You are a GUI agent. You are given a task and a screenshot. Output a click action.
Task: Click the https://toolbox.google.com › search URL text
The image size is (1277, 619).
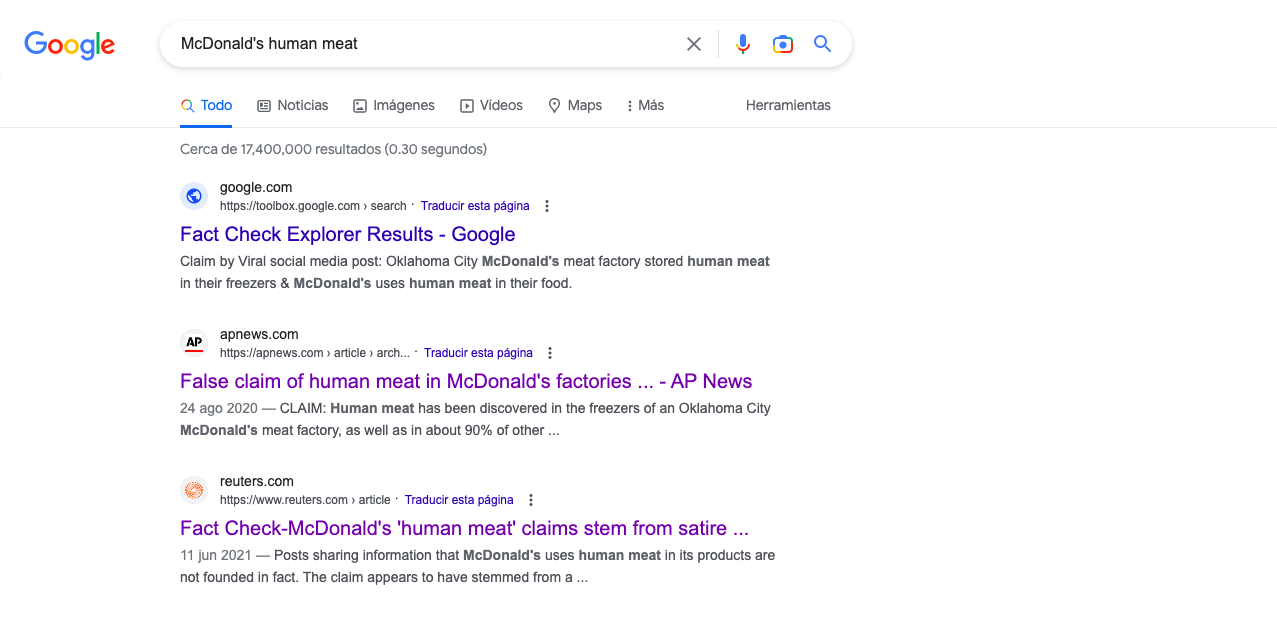click(313, 206)
